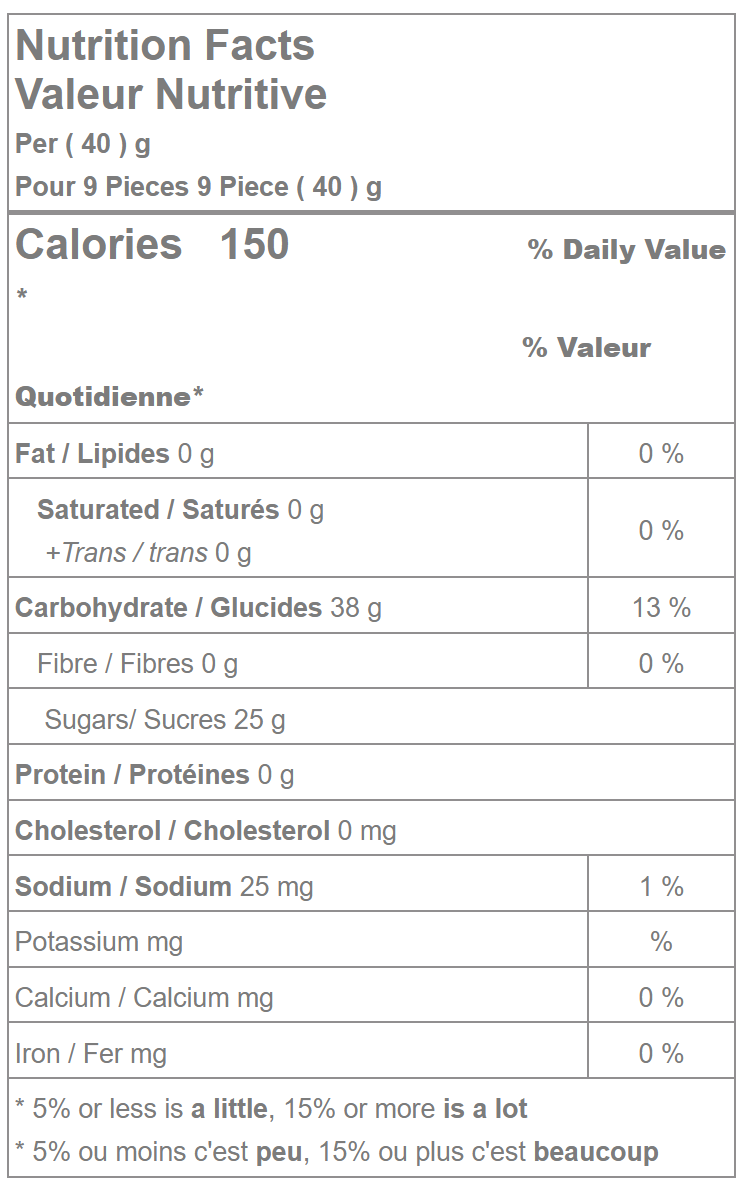This screenshot has height=1180, width=741.
Task: Select the Protein / Protéines row
Action: [x=154, y=775]
